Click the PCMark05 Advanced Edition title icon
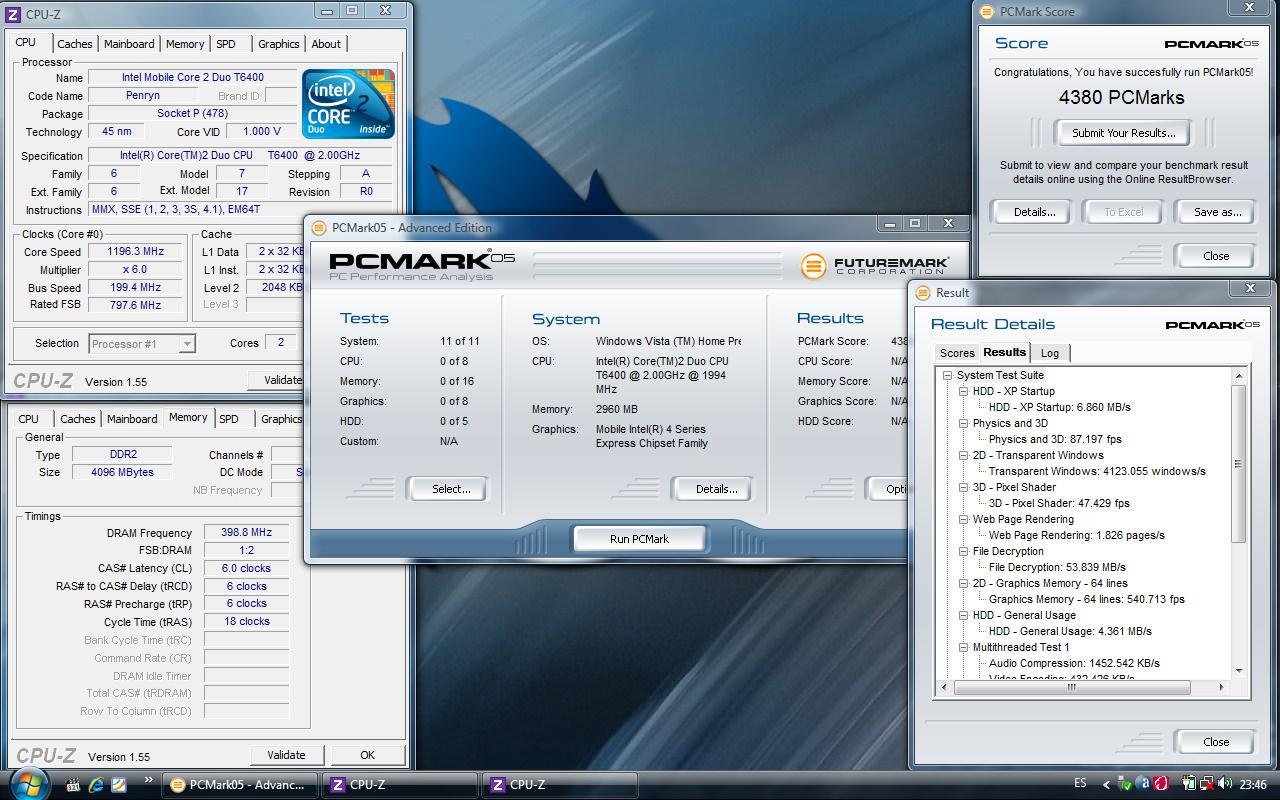Image resolution: width=1280 pixels, height=800 pixels. coord(319,228)
